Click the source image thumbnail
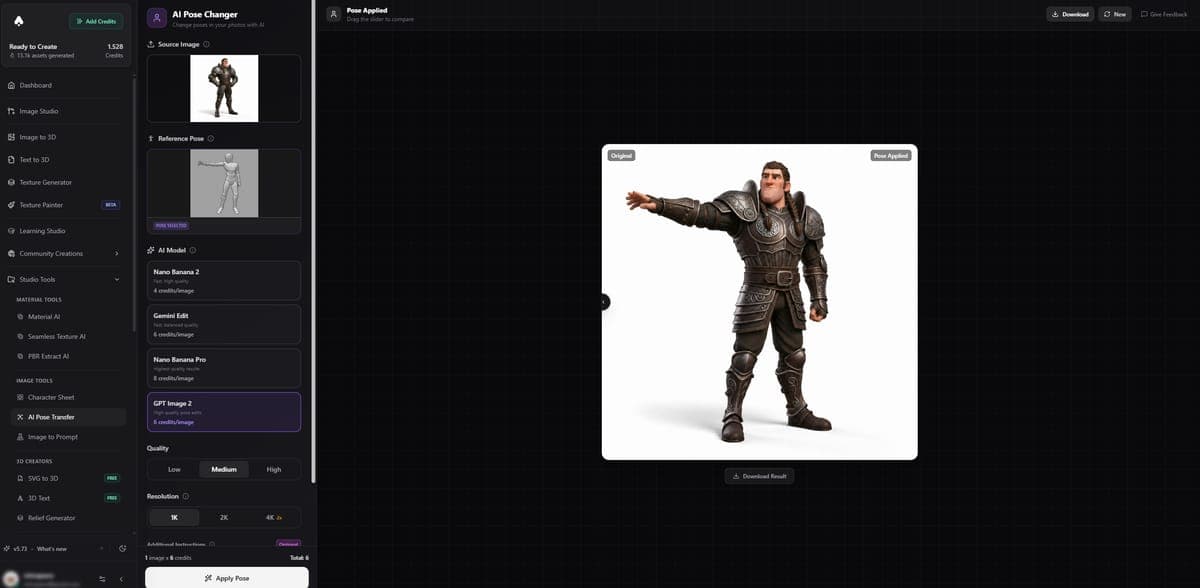 tap(224, 88)
